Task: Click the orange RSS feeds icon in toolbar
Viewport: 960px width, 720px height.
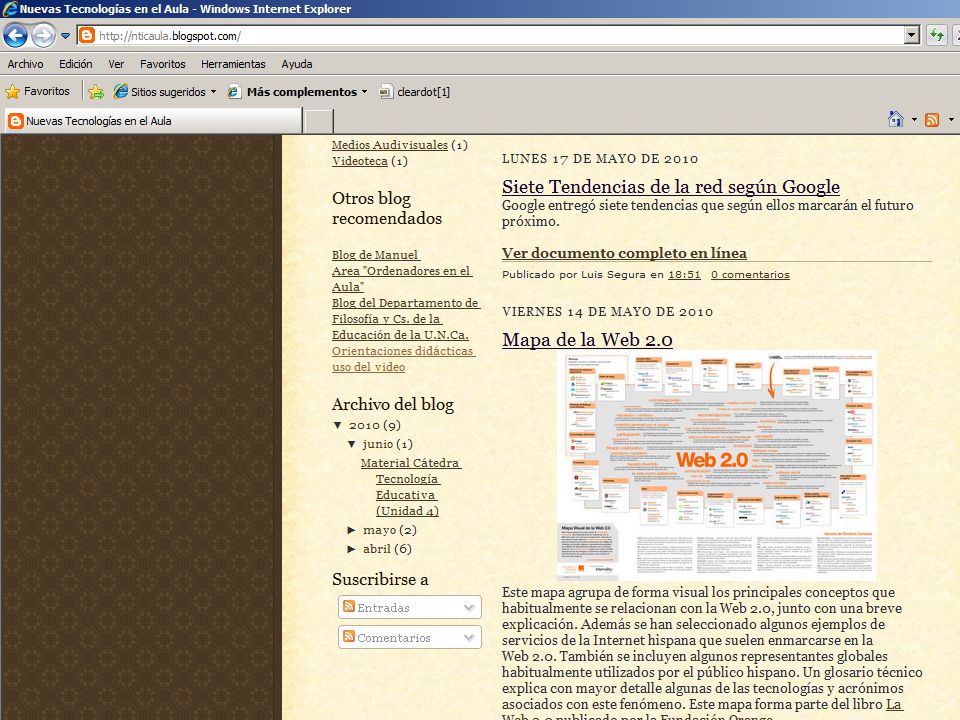Action: [x=932, y=120]
